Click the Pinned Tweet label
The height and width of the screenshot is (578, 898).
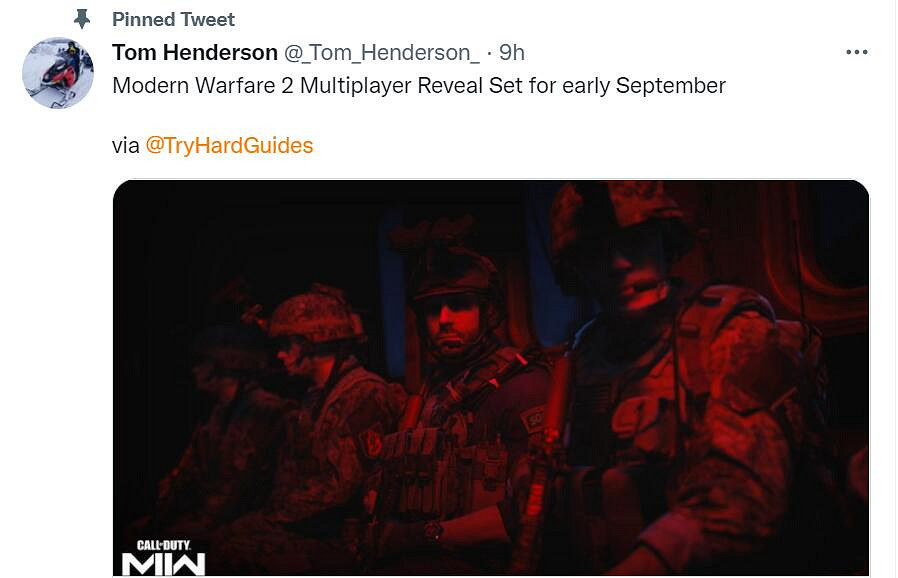tap(173, 19)
